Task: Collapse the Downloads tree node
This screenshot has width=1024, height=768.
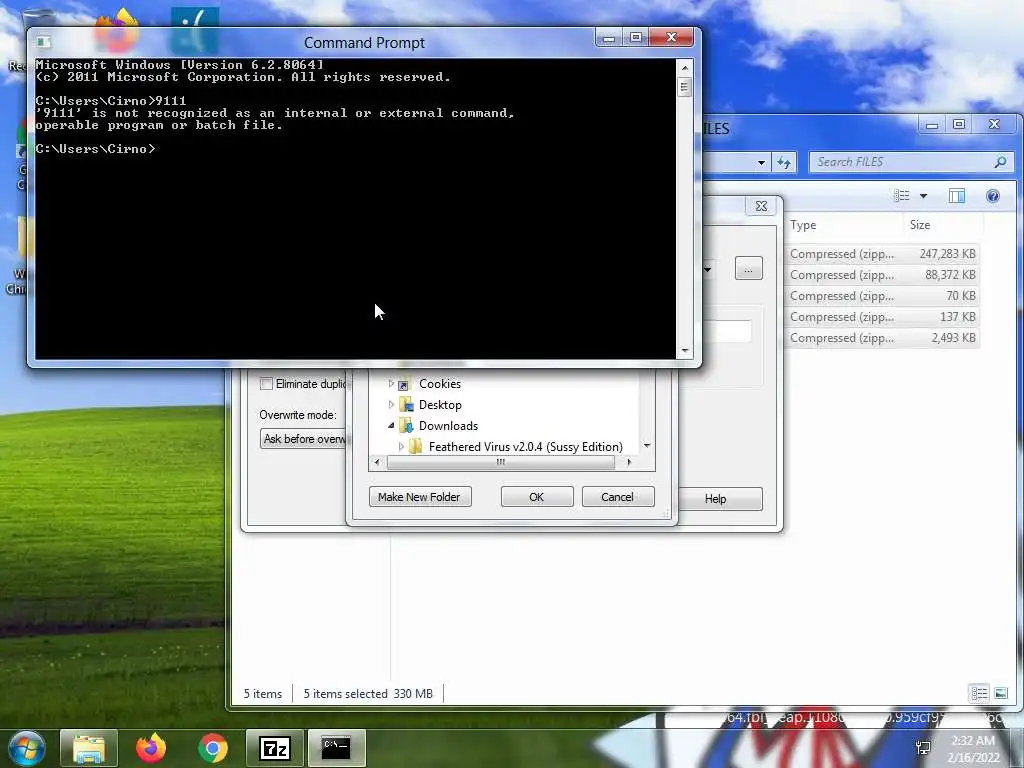Action: [391, 426]
